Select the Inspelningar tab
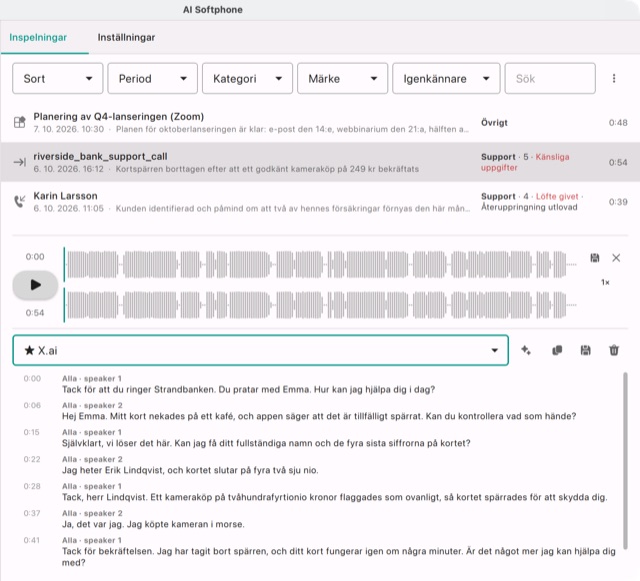The height and width of the screenshot is (581, 640). (x=38, y=38)
